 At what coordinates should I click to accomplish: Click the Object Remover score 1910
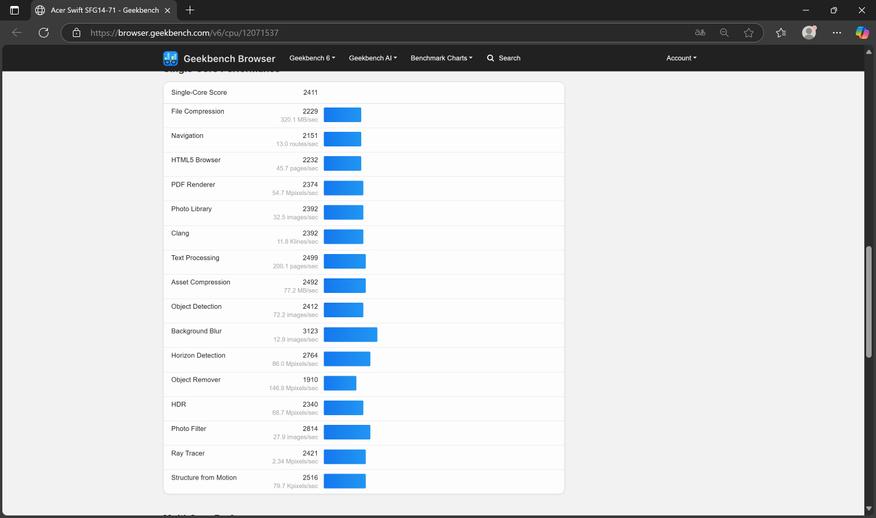coord(310,380)
